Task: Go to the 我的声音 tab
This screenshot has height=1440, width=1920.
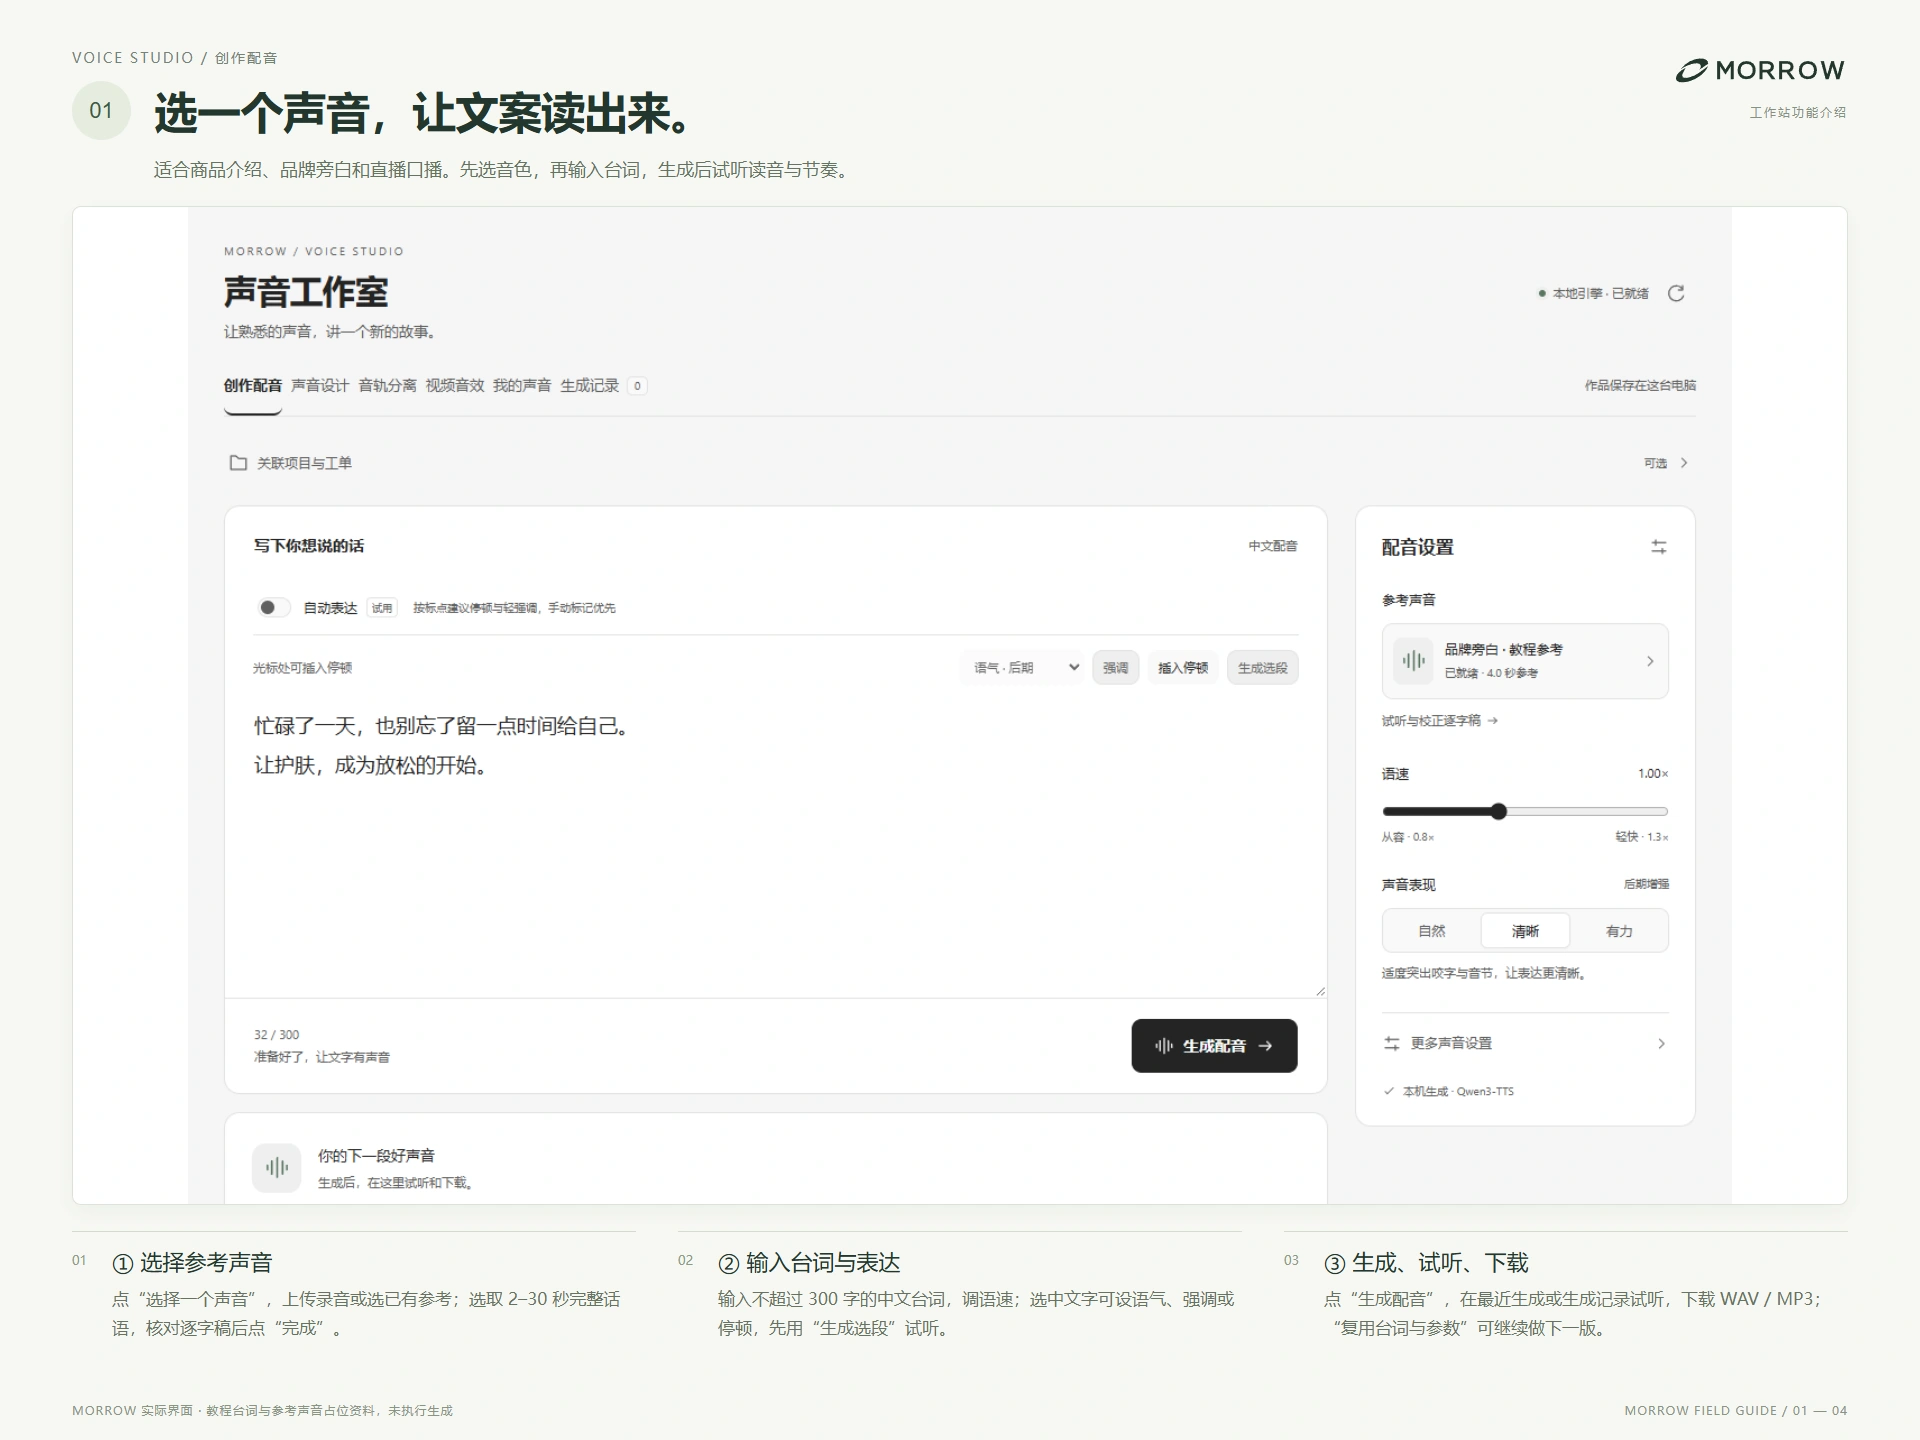Action: pos(522,385)
